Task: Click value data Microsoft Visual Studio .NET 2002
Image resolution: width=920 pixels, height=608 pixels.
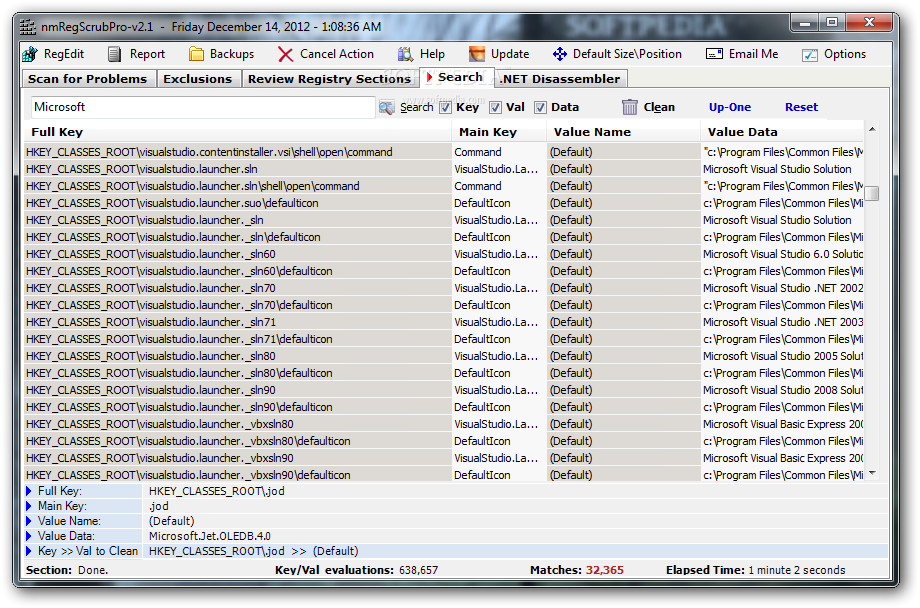Action: tap(783, 288)
